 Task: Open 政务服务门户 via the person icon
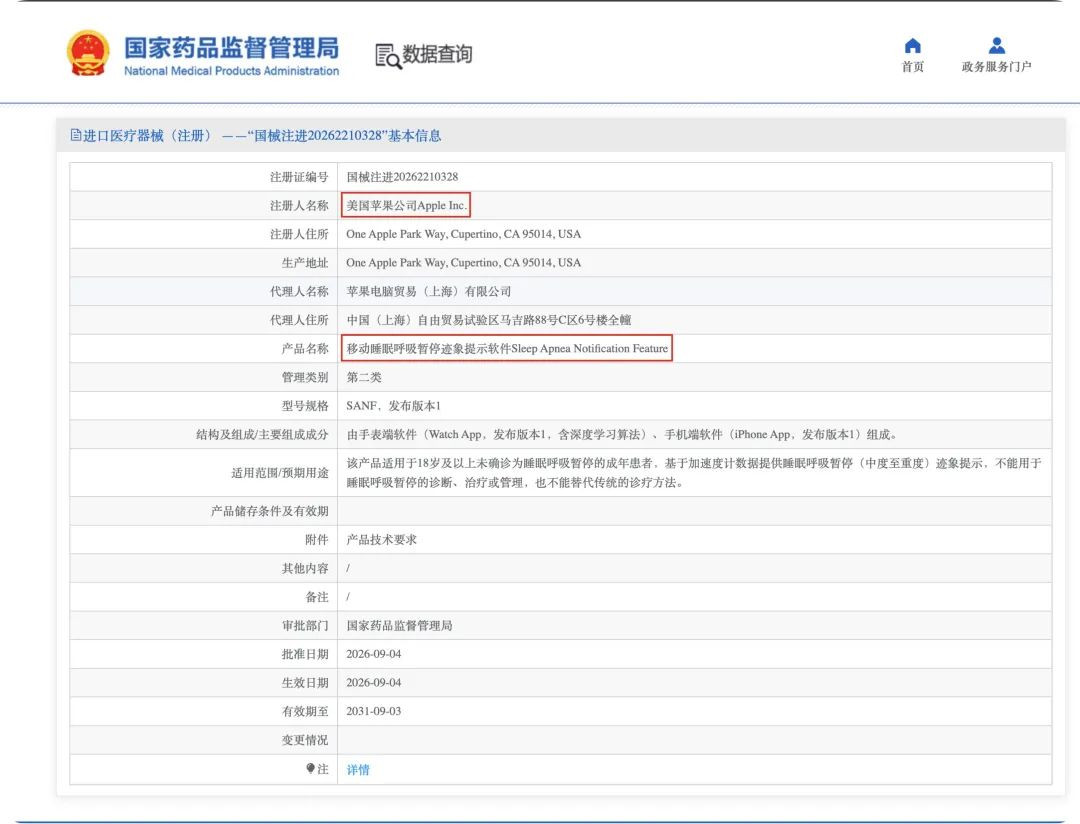997,45
